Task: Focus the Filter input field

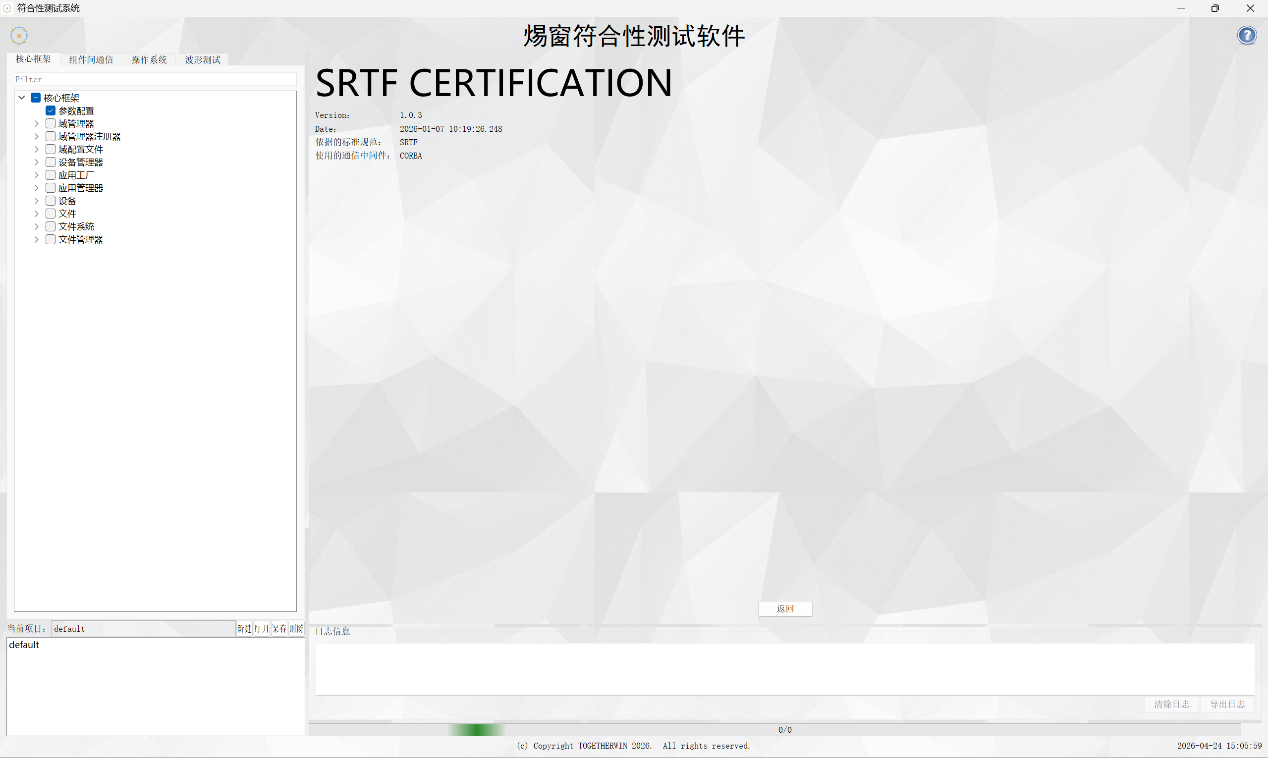Action: 155,79
